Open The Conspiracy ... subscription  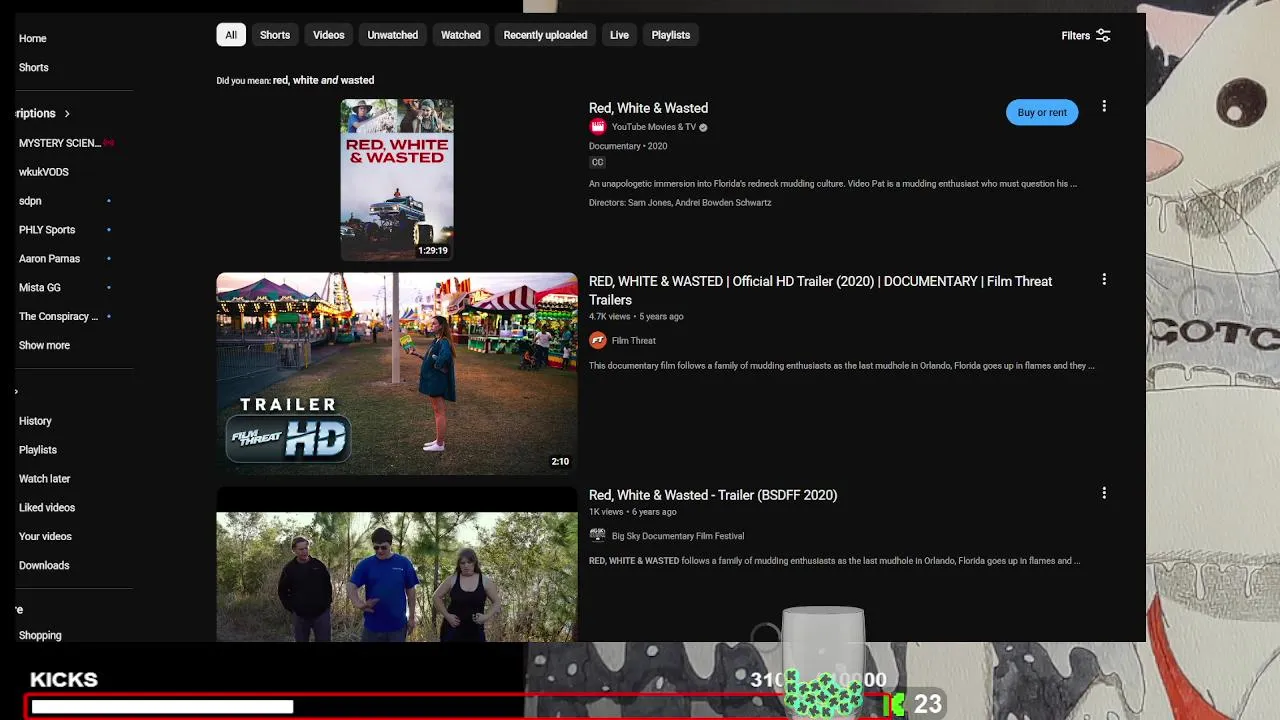point(58,316)
